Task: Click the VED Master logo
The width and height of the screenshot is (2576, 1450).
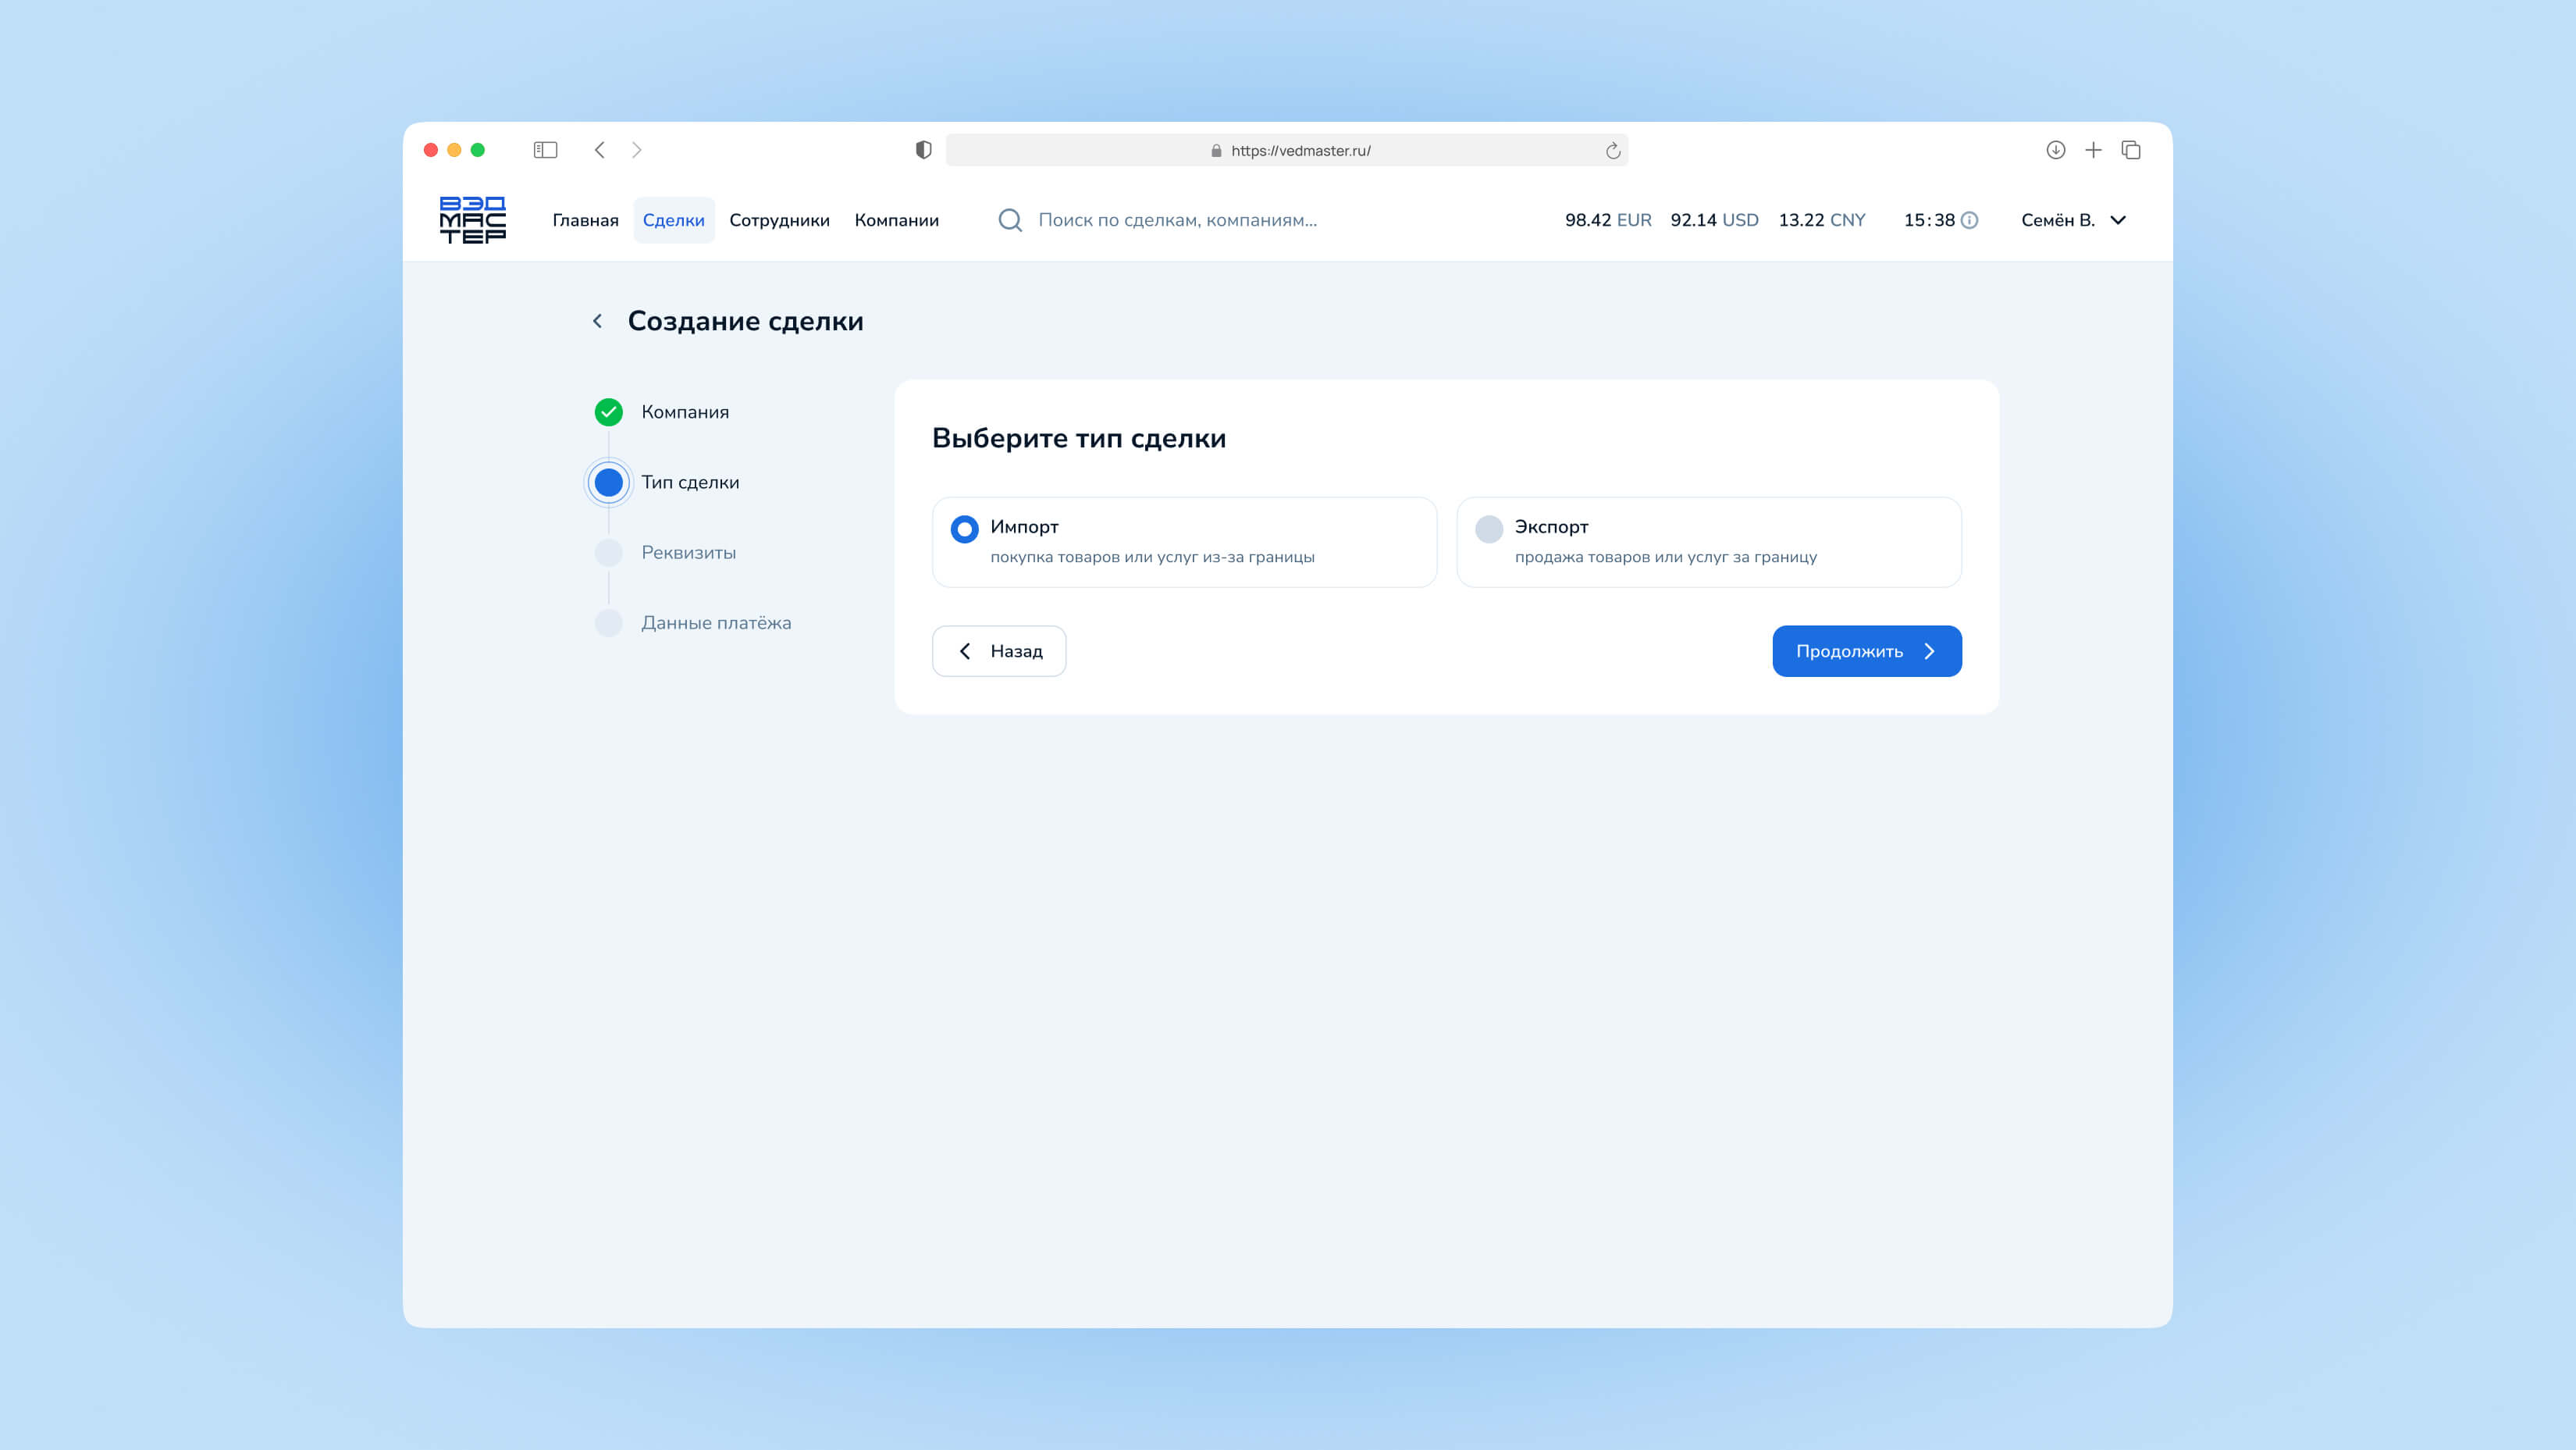Action: (472, 220)
